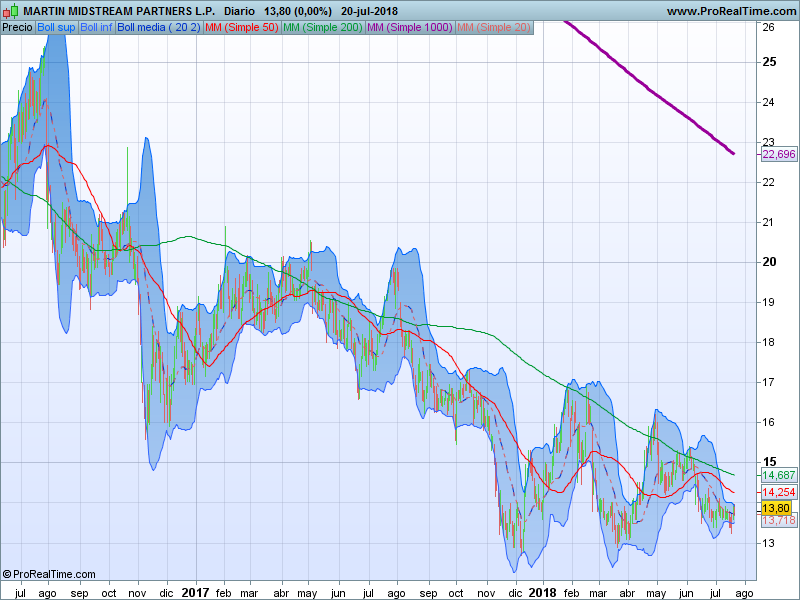The width and height of the screenshot is (800, 600).
Task: Click the pink 13,718 price tag
Action: pyautogui.click(x=779, y=520)
